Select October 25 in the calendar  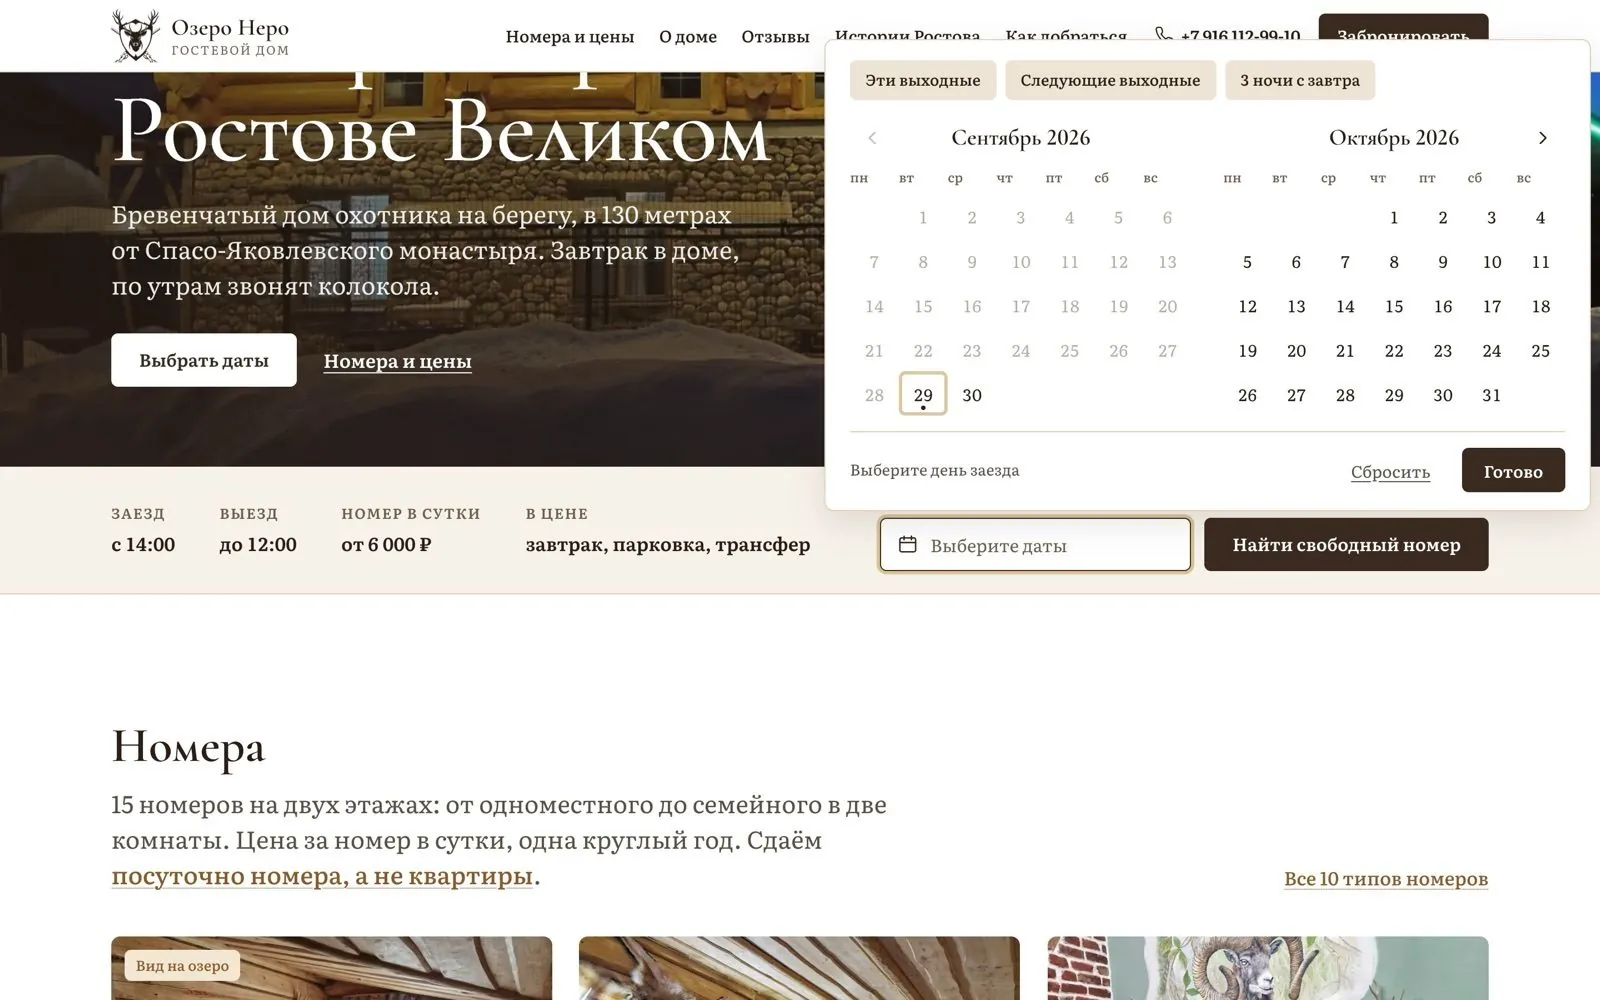tap(1541, 351)
